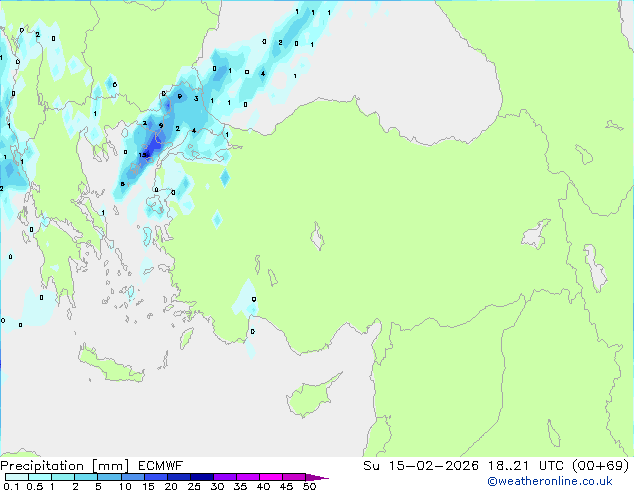Click the legend scale label "25"

pos(194,486)
